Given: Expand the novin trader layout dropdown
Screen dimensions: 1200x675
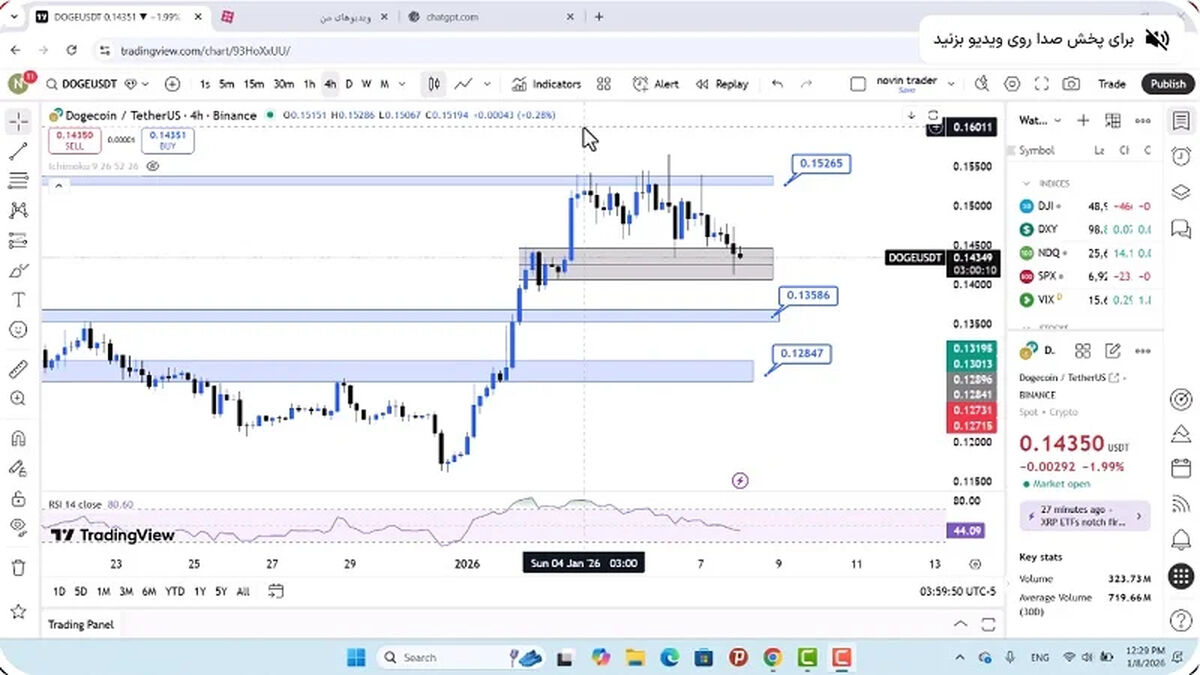Looking at the screenshot, I should (951, 84).
